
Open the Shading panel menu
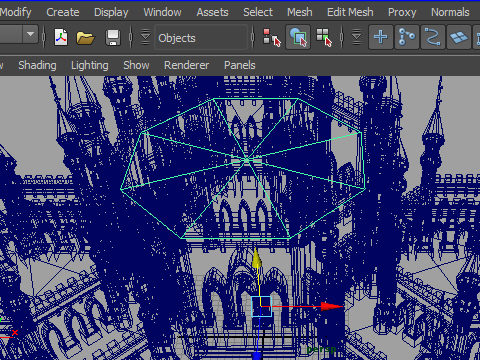click(37, 65)
